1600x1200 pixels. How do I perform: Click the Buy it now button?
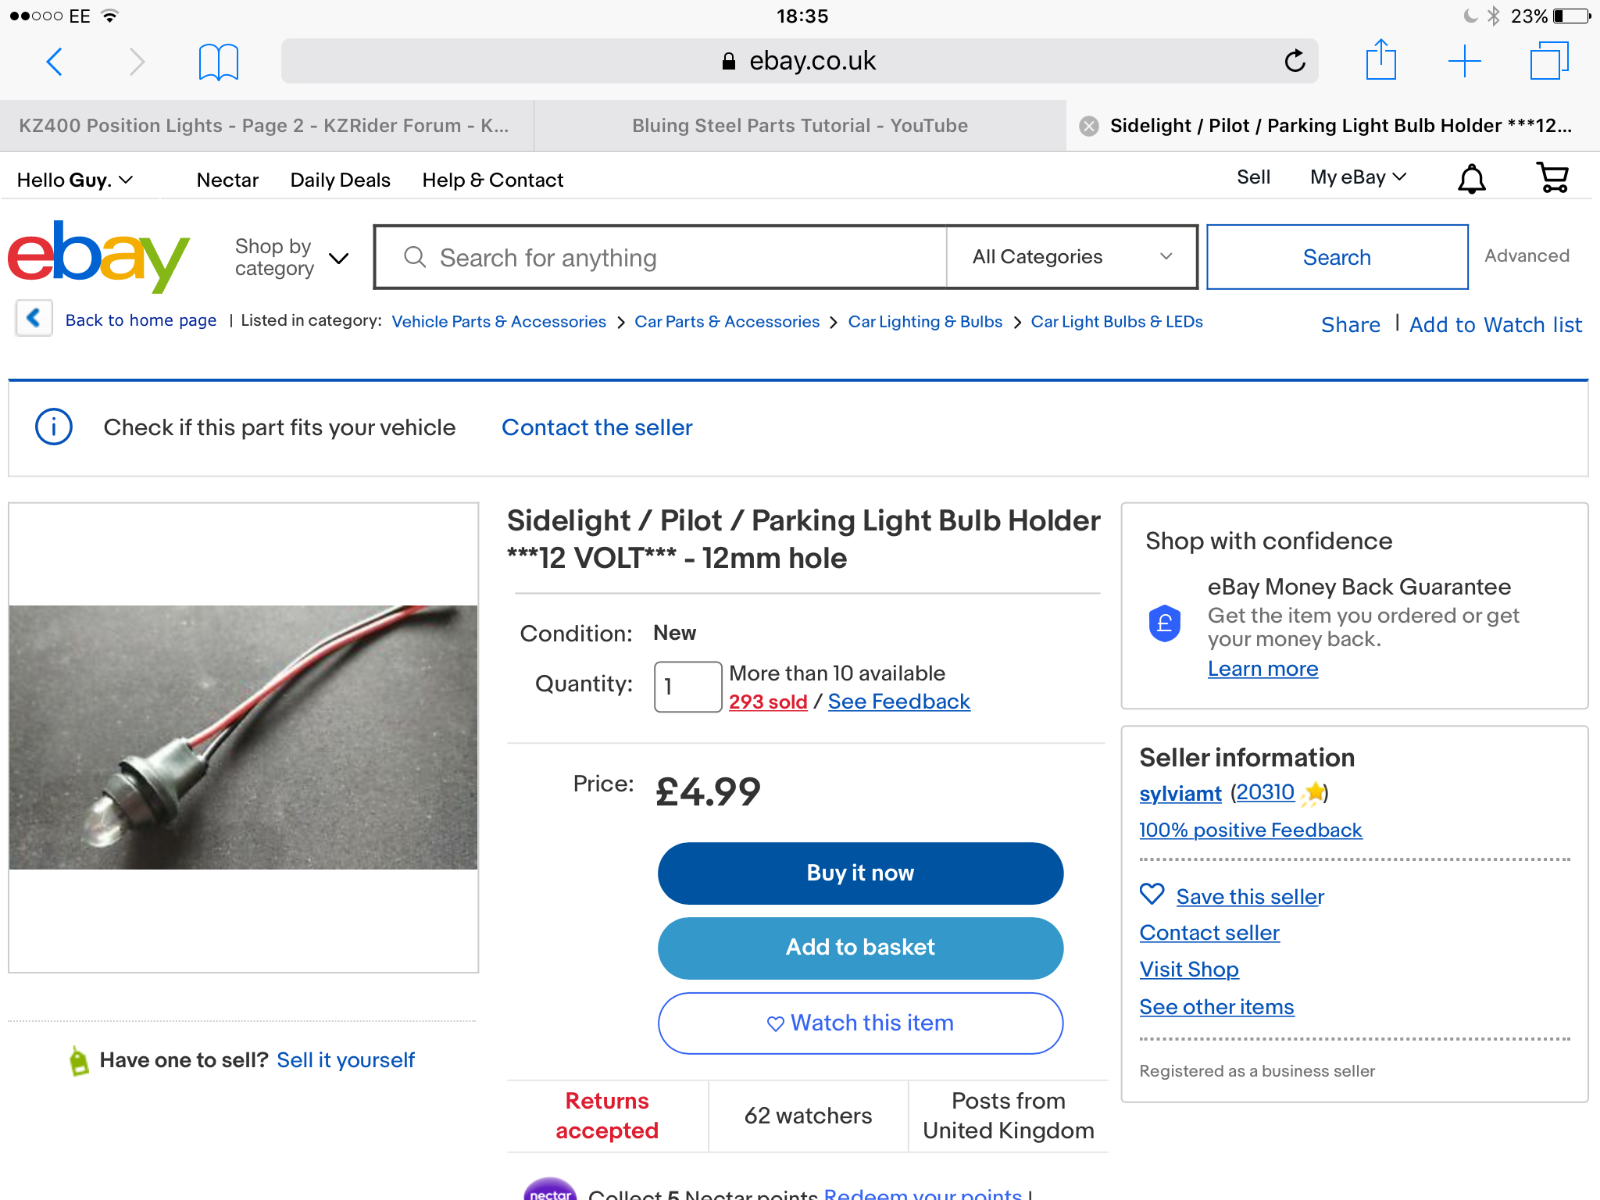pyautogui.click(x=860, y=873)
